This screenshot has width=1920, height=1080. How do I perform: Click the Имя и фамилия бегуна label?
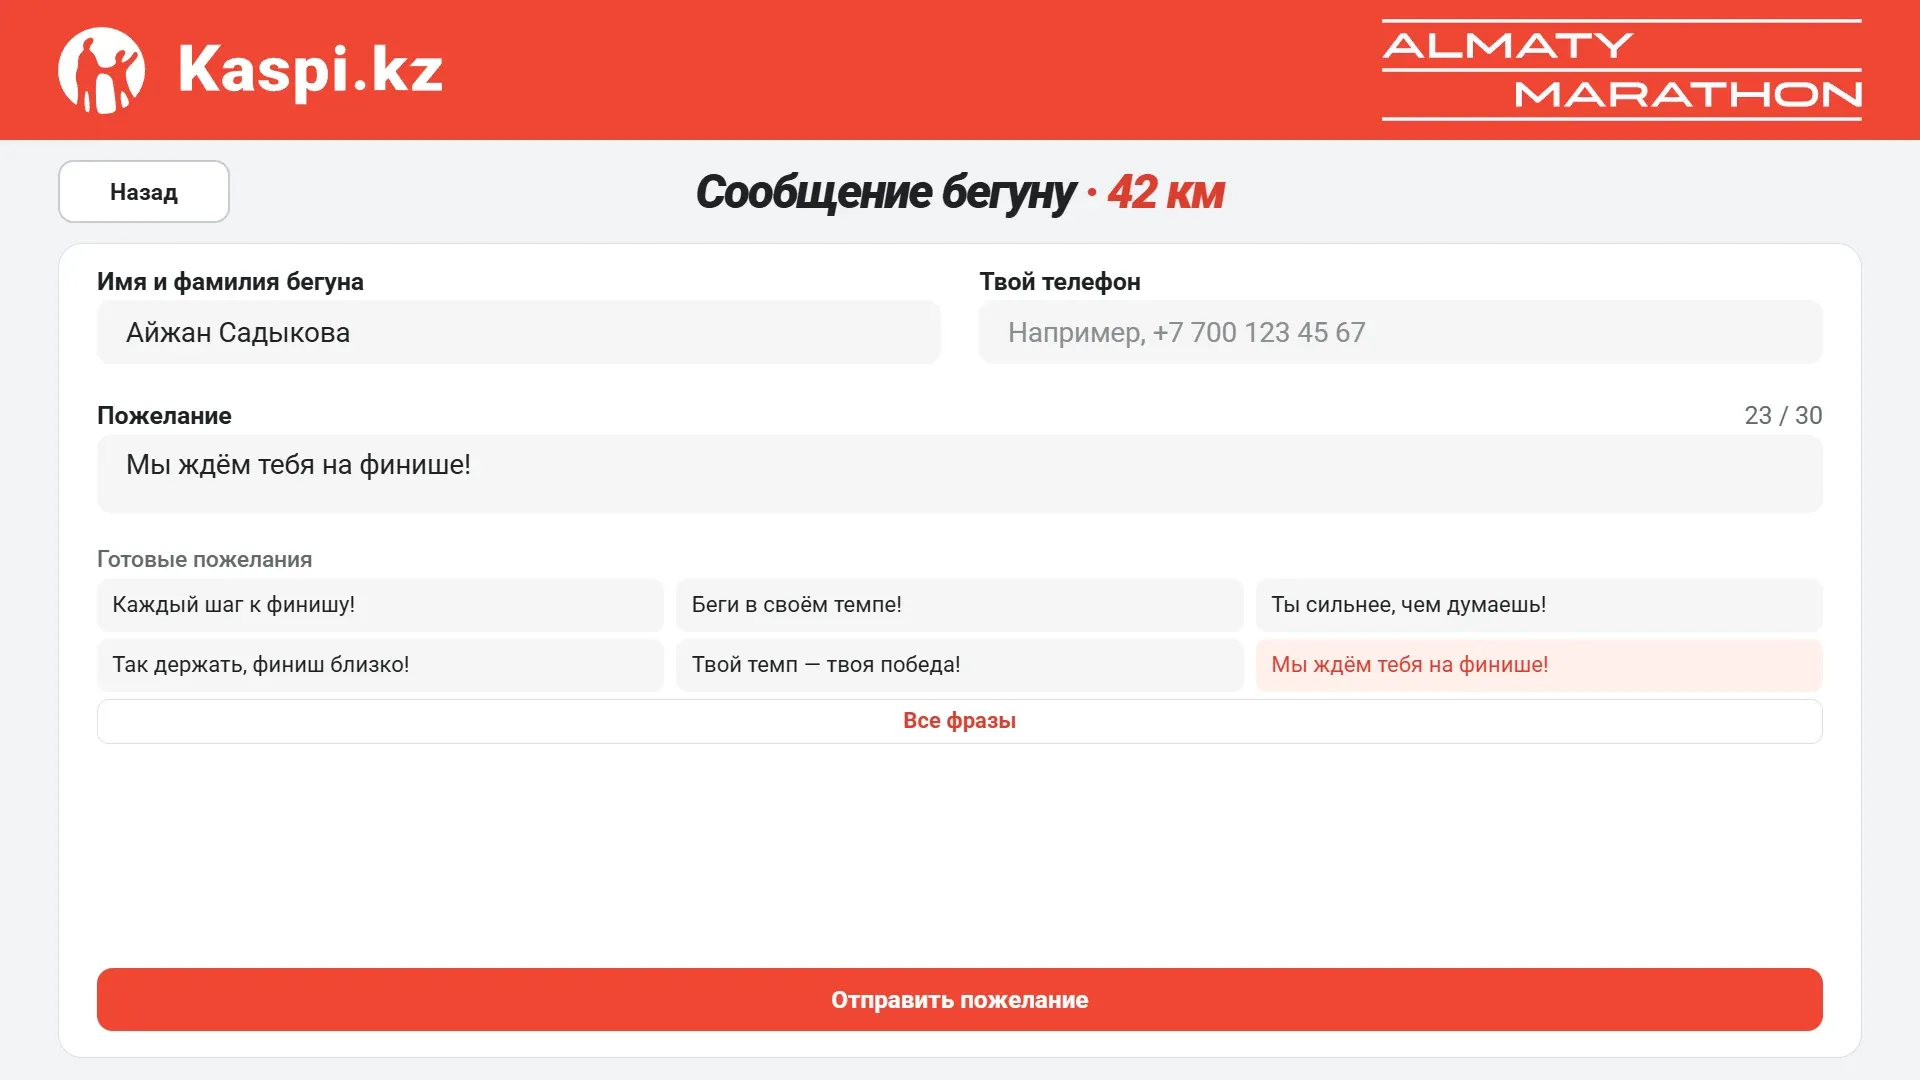pos(230,282)
